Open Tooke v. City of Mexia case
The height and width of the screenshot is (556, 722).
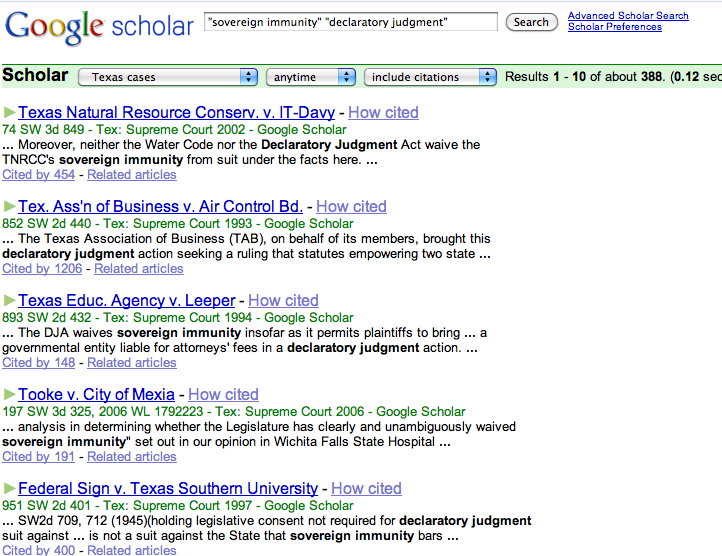click(96, 394)
